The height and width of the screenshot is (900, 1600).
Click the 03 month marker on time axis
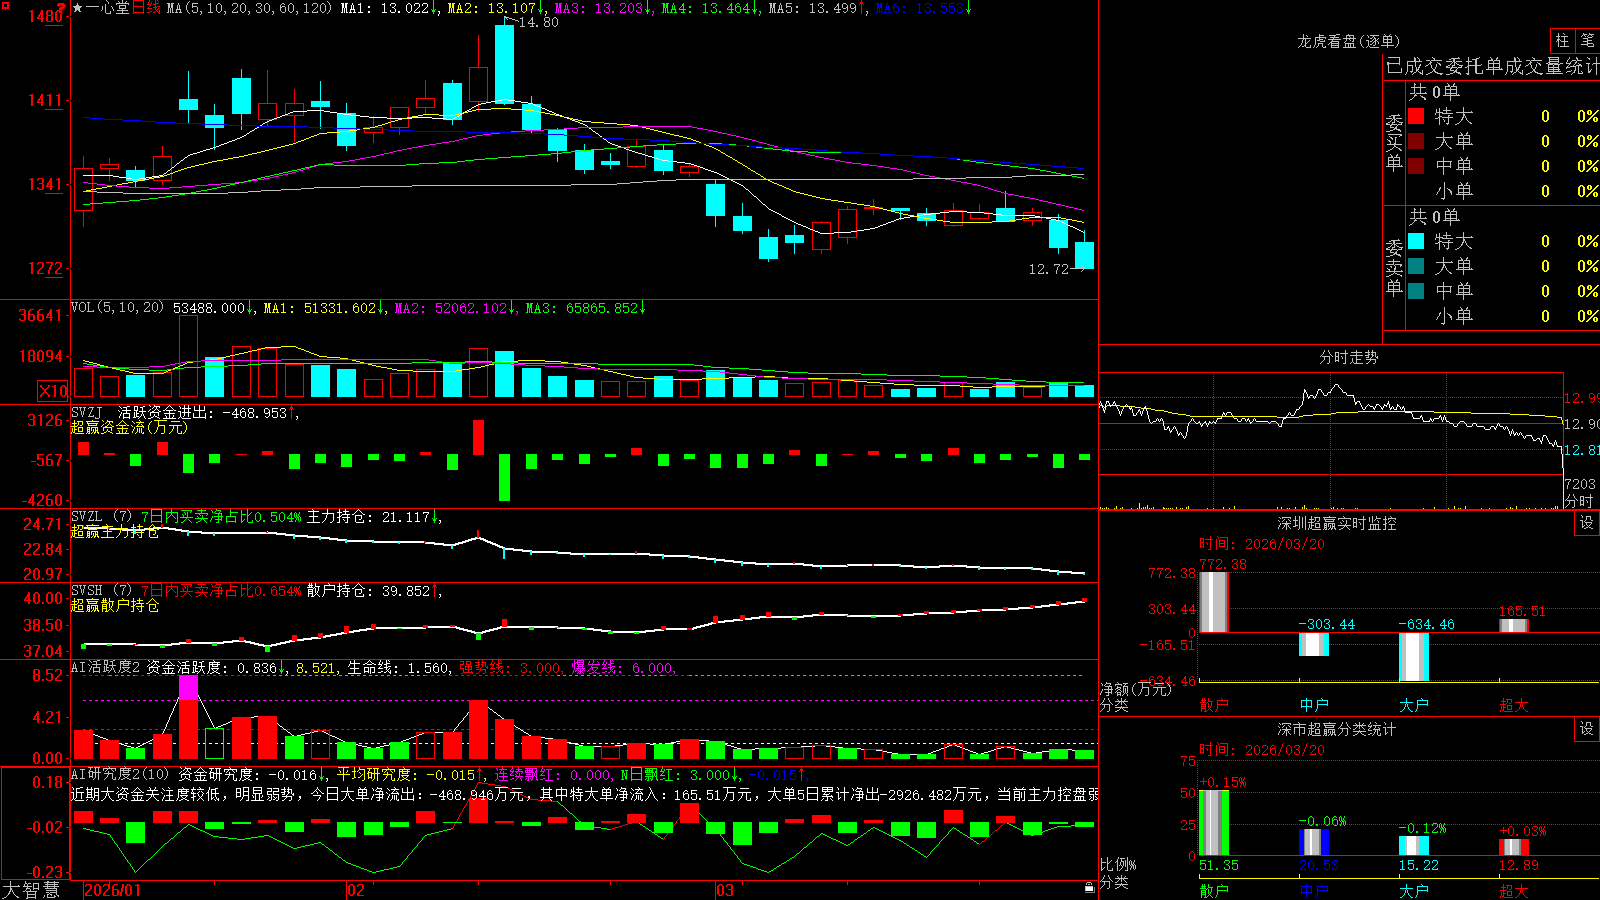pyautogui.click(x=725, y=890)
